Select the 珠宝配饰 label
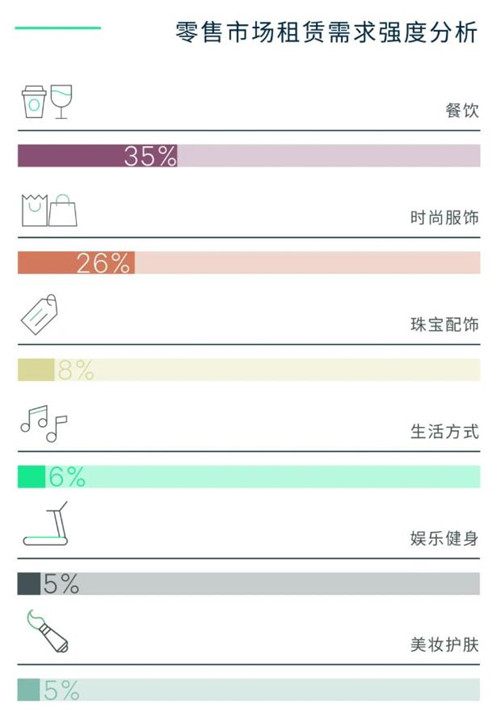This screenshot has width=500, height=712. [445, 325]
